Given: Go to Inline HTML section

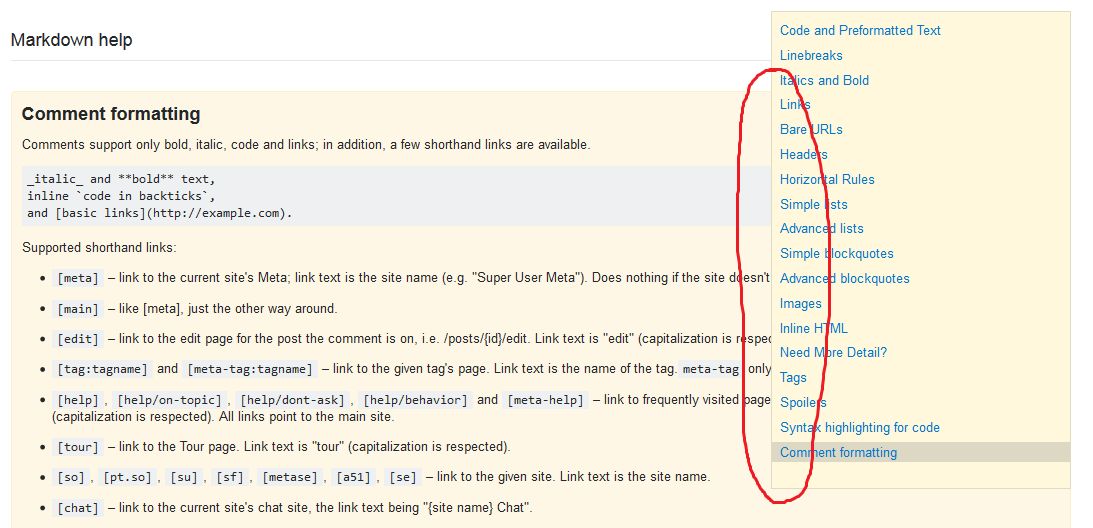Looking at the screenshot, I should 813,329.
